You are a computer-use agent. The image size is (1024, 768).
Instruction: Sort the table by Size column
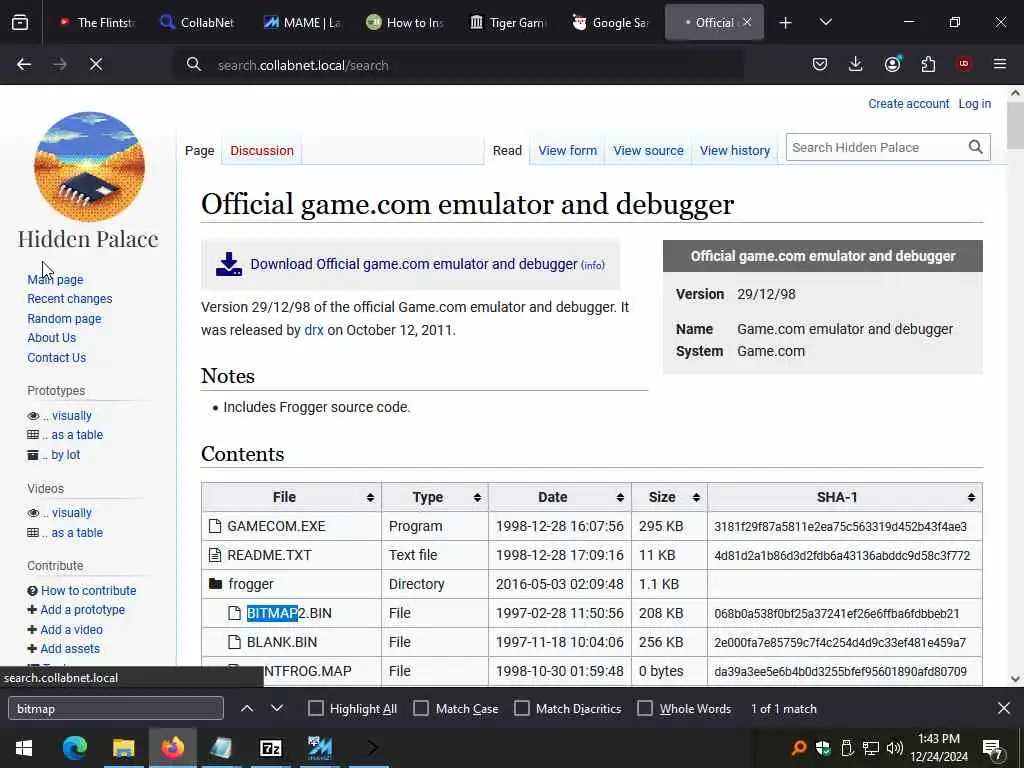click(669, 497)
